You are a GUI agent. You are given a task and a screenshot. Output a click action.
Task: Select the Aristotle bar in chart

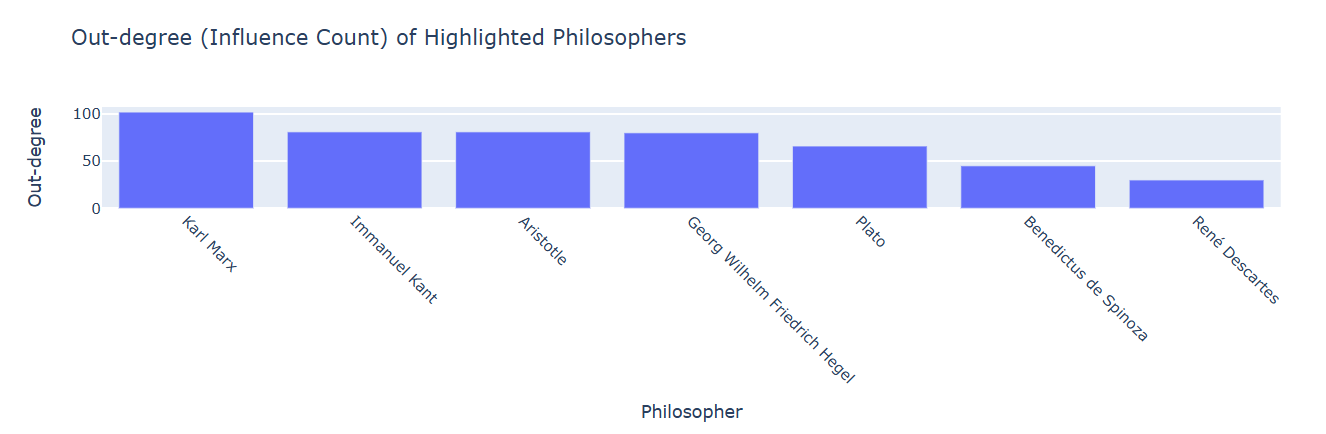523,170
